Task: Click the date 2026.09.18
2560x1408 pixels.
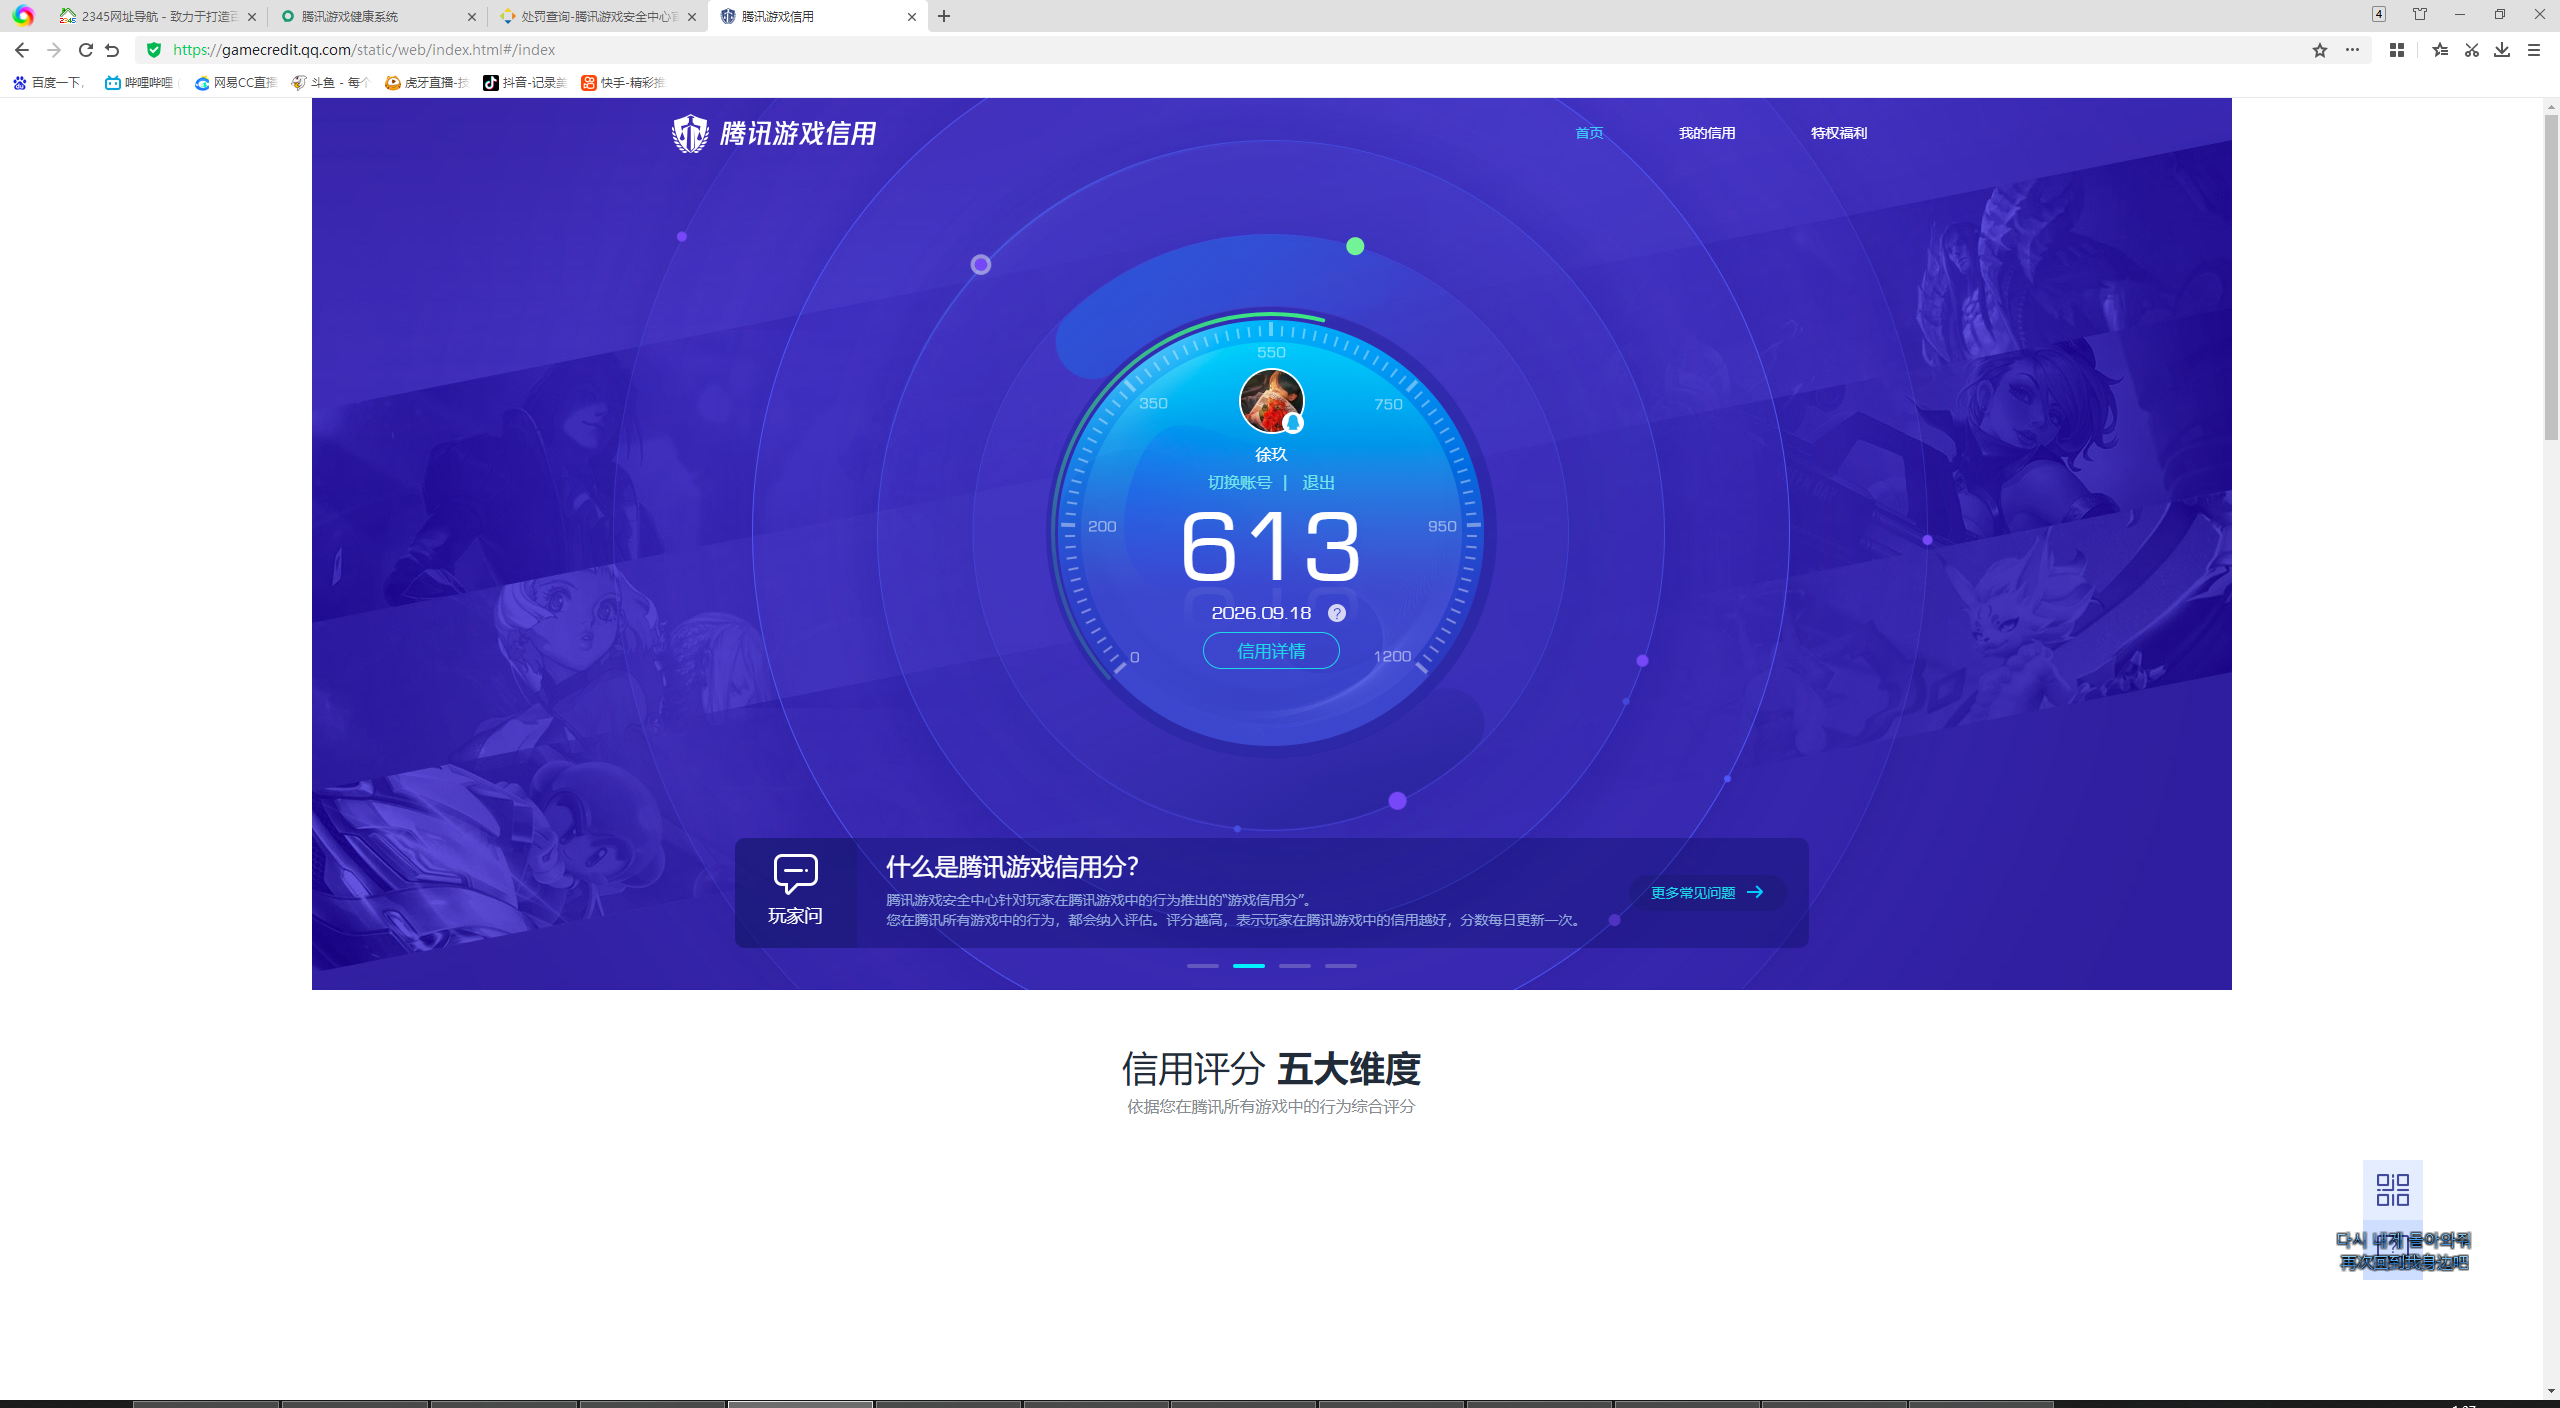Action: tap(1261, 613)
